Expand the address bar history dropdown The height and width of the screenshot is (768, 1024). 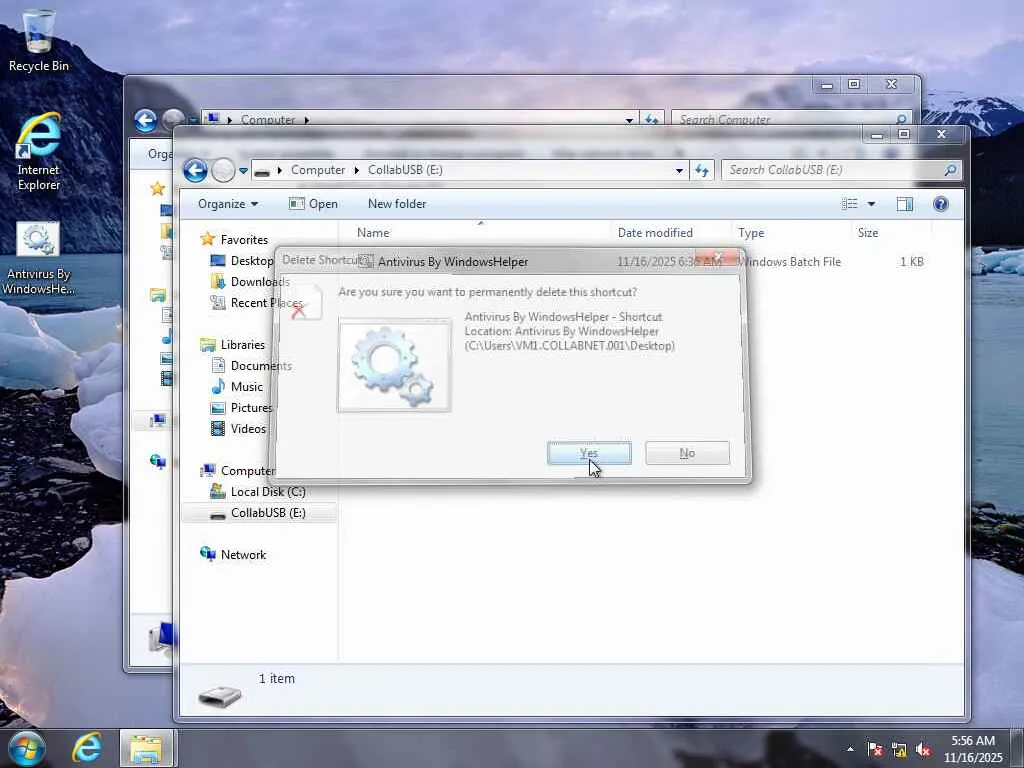tap(679, 170)
